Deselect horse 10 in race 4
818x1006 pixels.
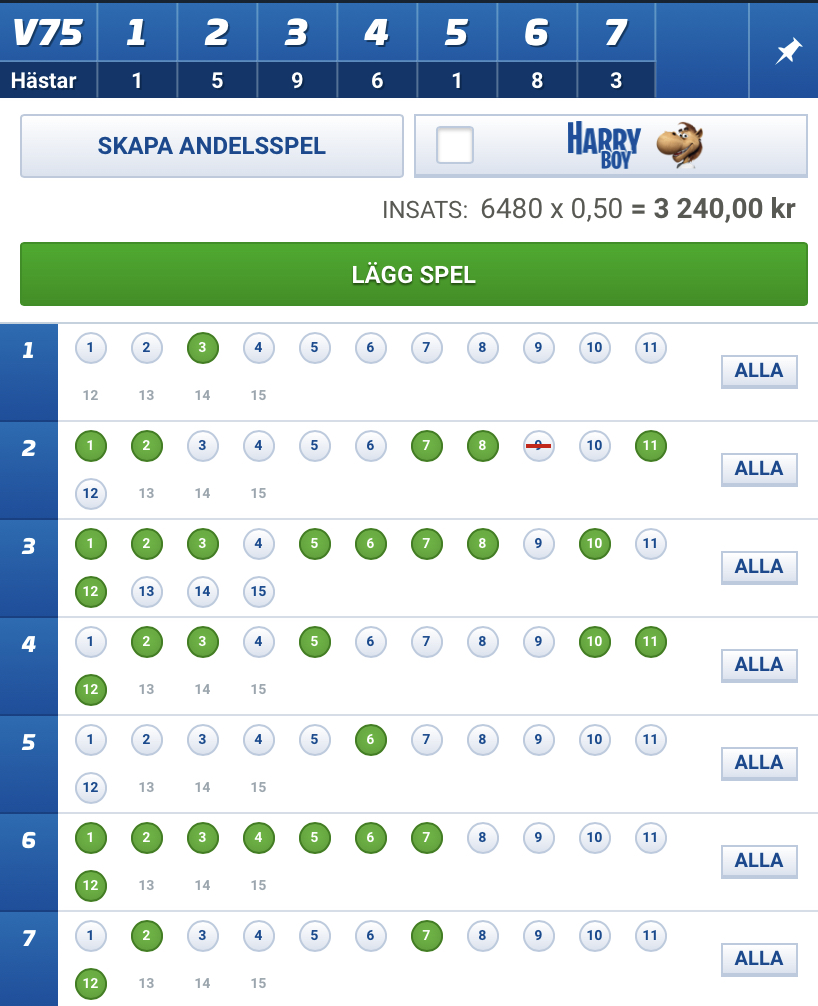(595, 642)
